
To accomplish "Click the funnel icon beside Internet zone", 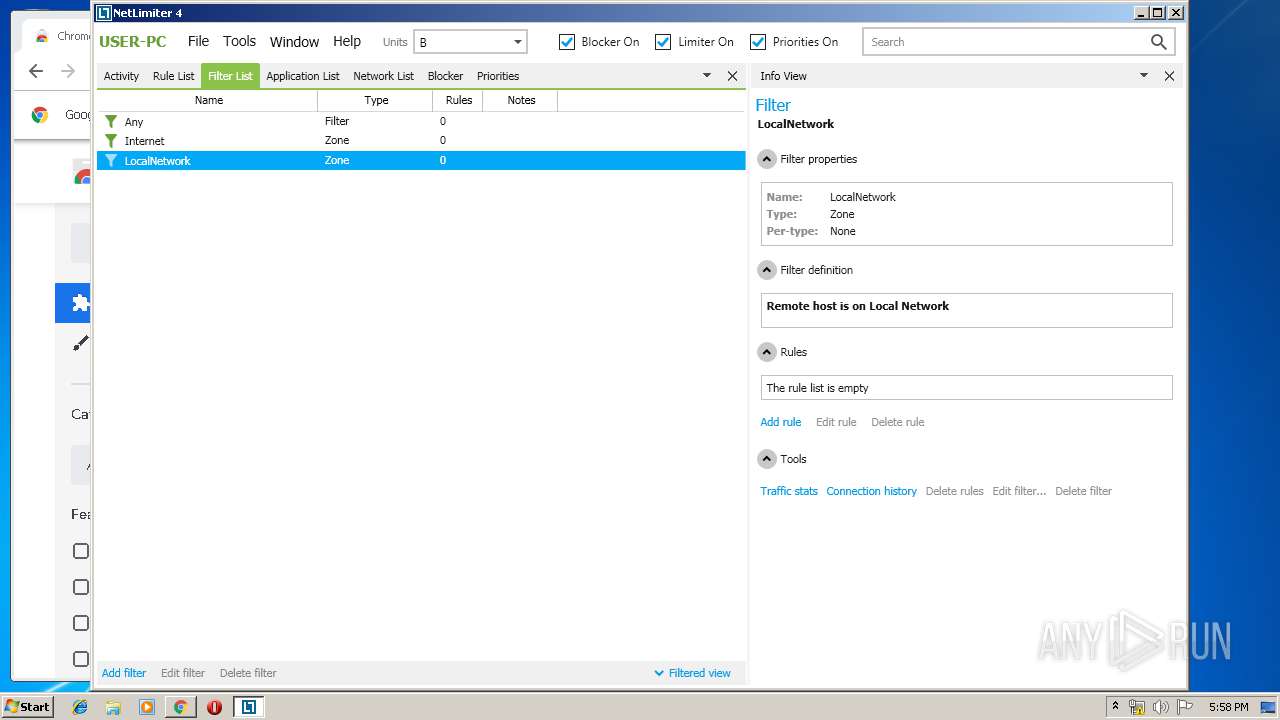I will click(x=111, y=141).
